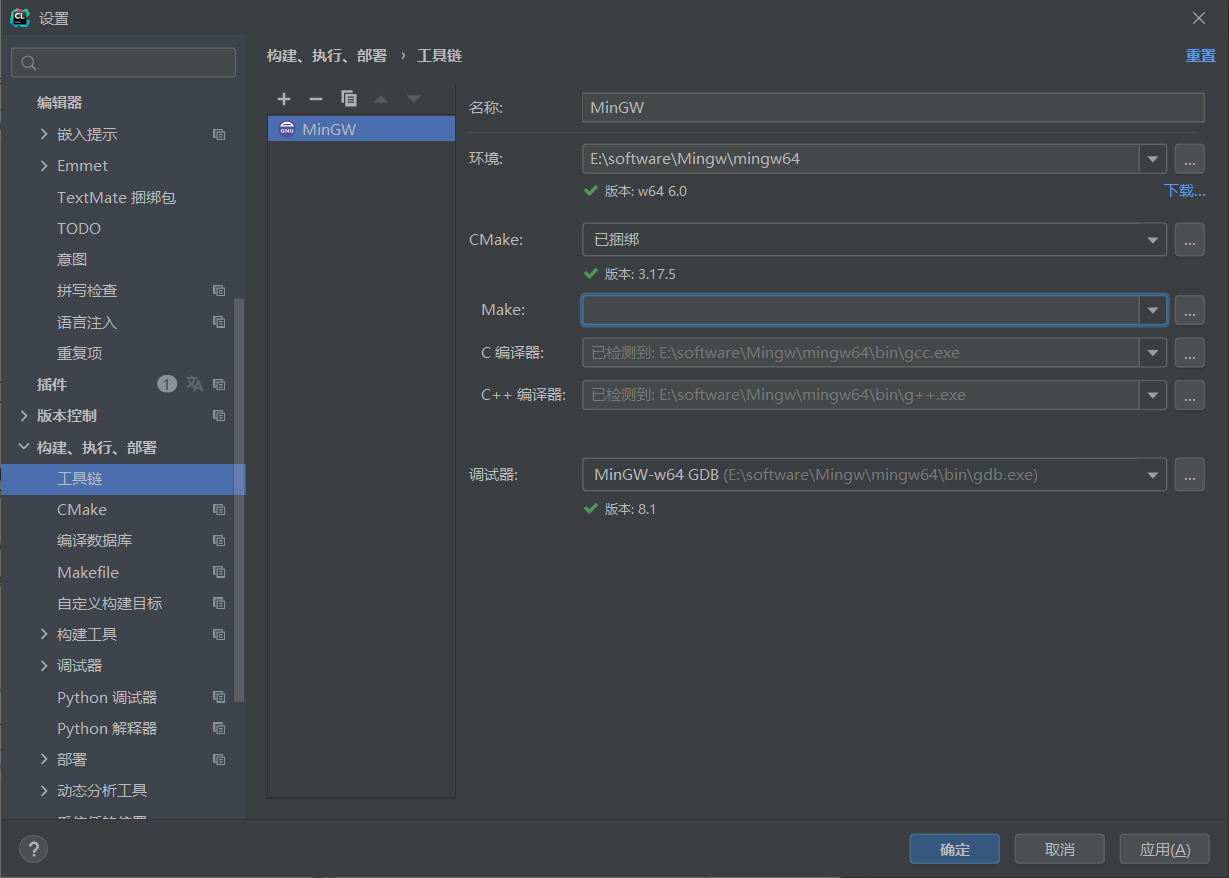Click the project-level icon beside 嵌入提示
This screenshot has height=878, width=1229.
click(219, 134)
